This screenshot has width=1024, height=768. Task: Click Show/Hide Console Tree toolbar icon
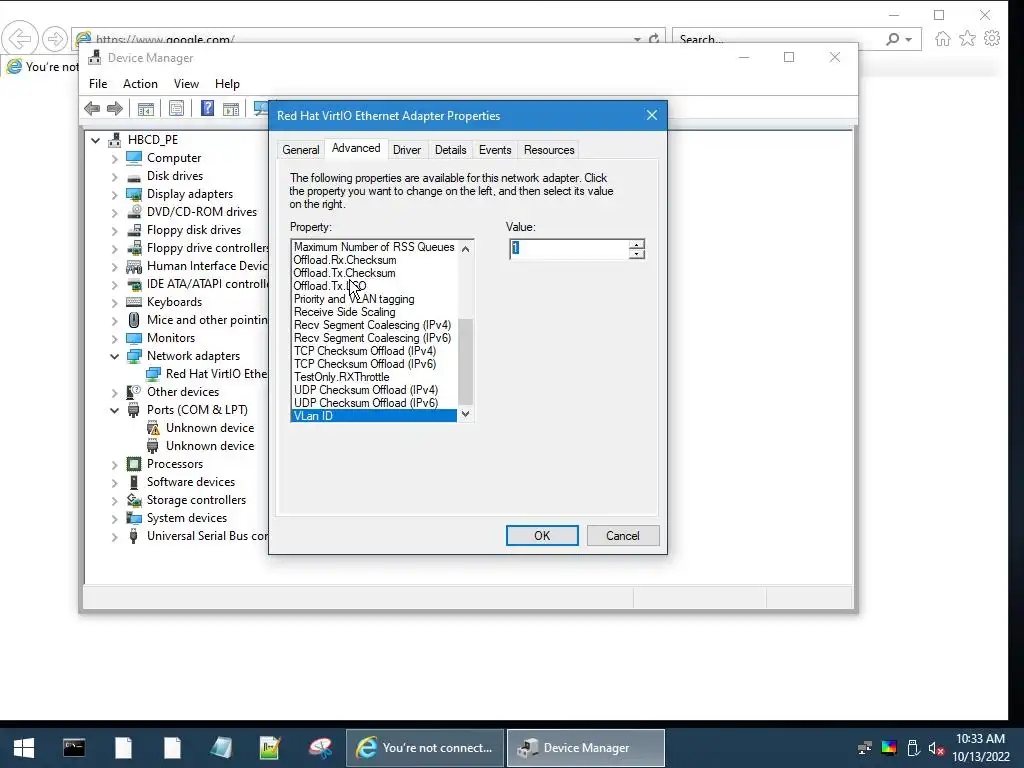pos(146,108)
